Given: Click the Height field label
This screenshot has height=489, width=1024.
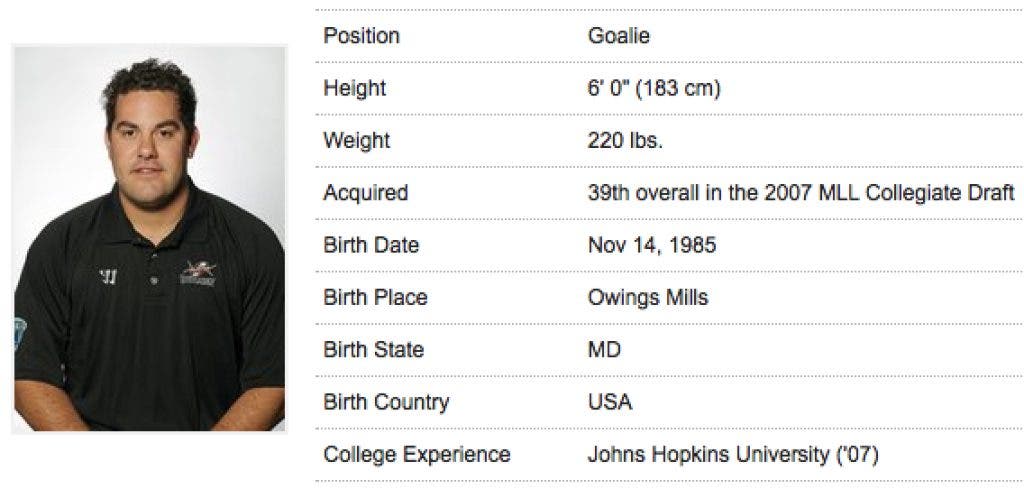Looking at the screenshot, I should point(354,88).
